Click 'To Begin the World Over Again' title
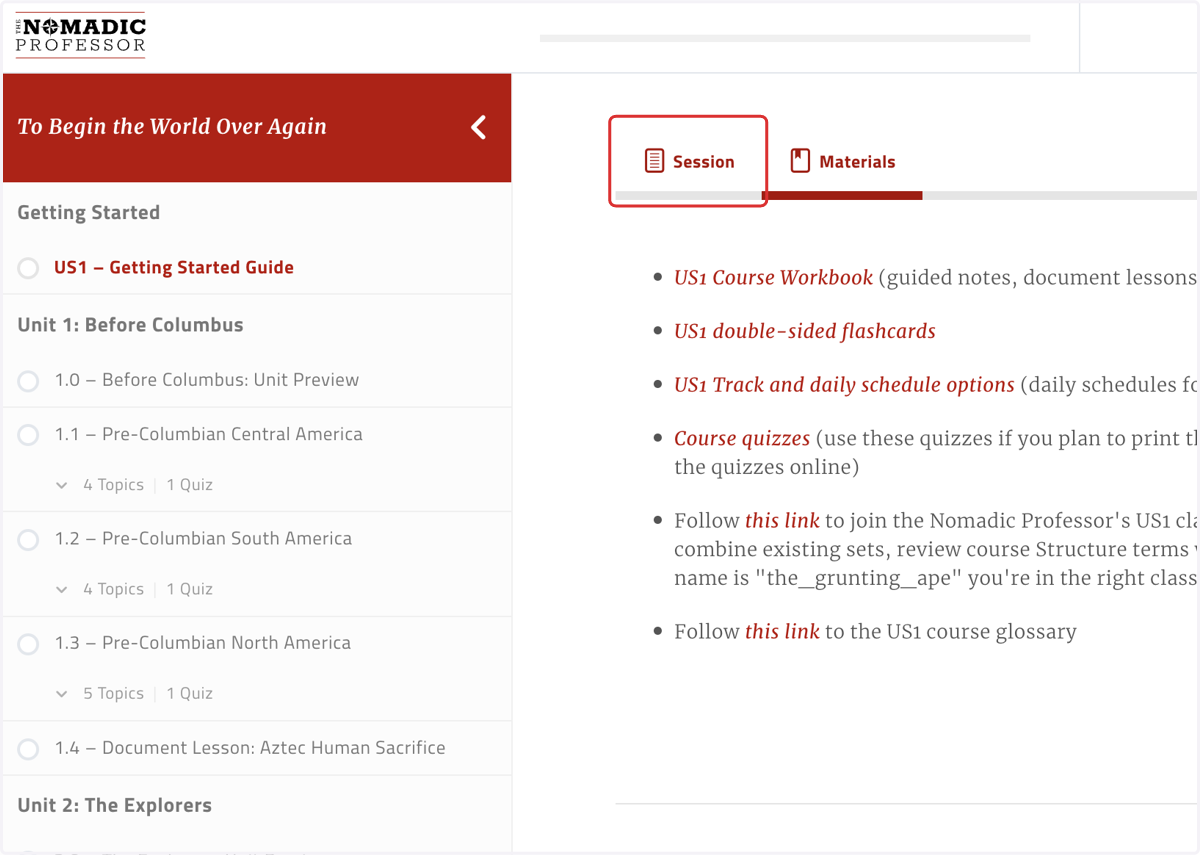This screenshot has height=855, width=1200. 172,126
